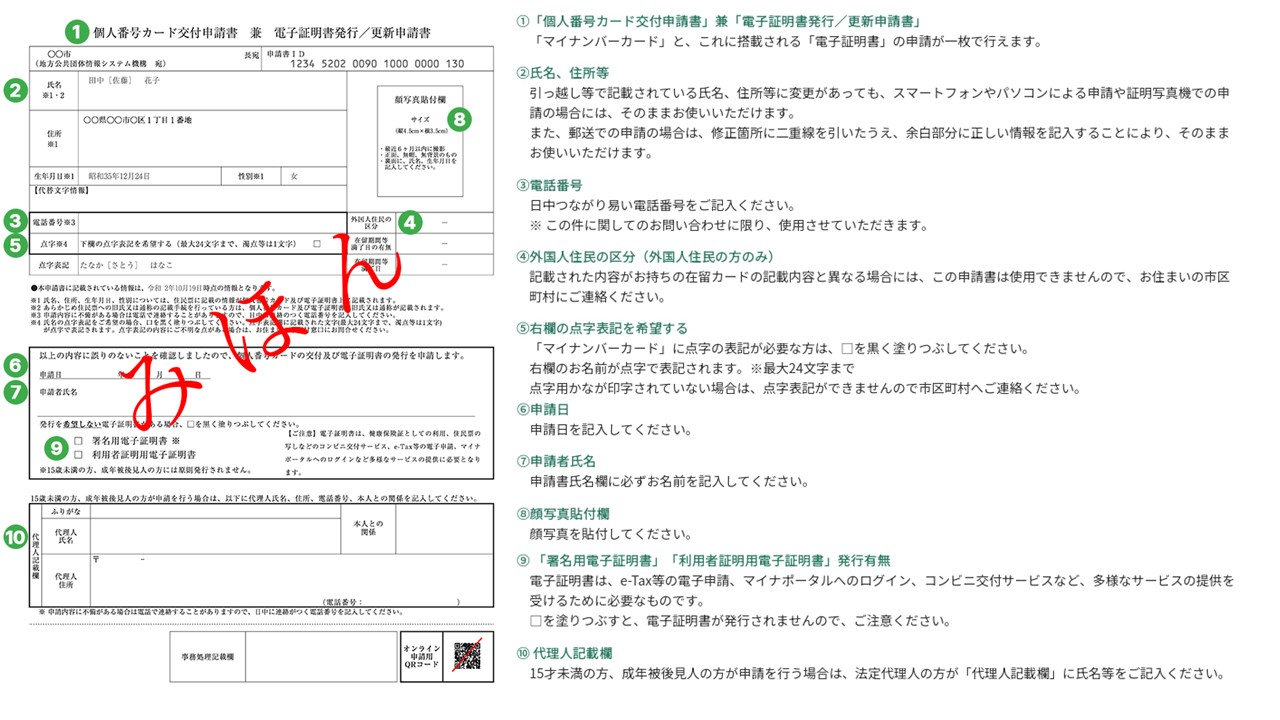Click the 在留期間等満了日の有無 cell label
Viewport: 1280px width, 720px height.
(x=371, y=244)
